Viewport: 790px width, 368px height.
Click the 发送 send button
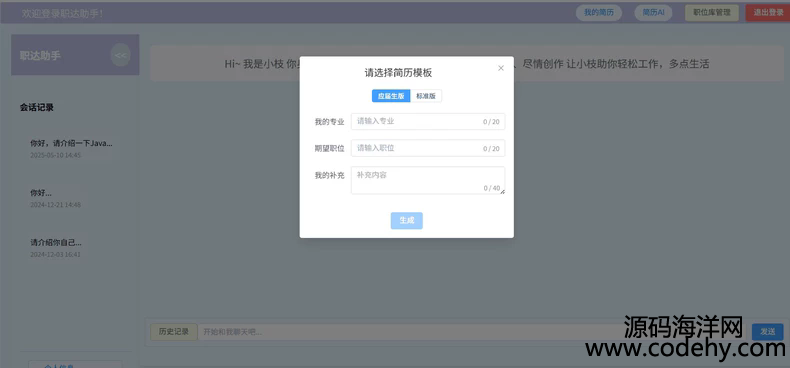tap(767, 332)
